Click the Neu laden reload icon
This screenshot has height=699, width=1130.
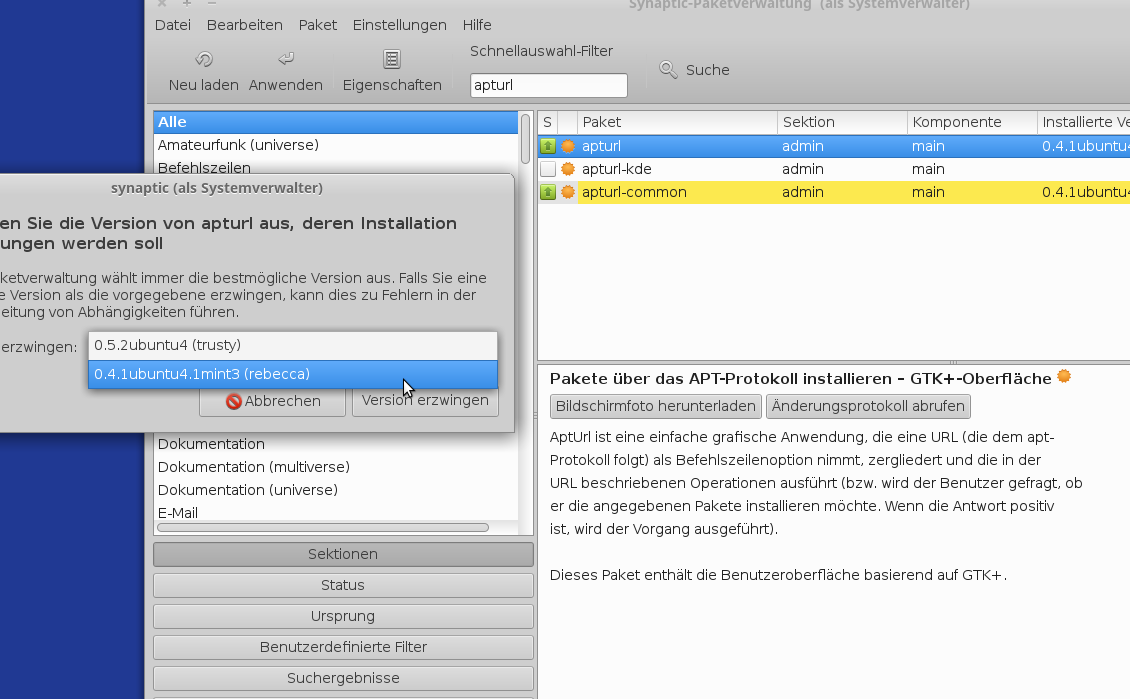(204, 59)
